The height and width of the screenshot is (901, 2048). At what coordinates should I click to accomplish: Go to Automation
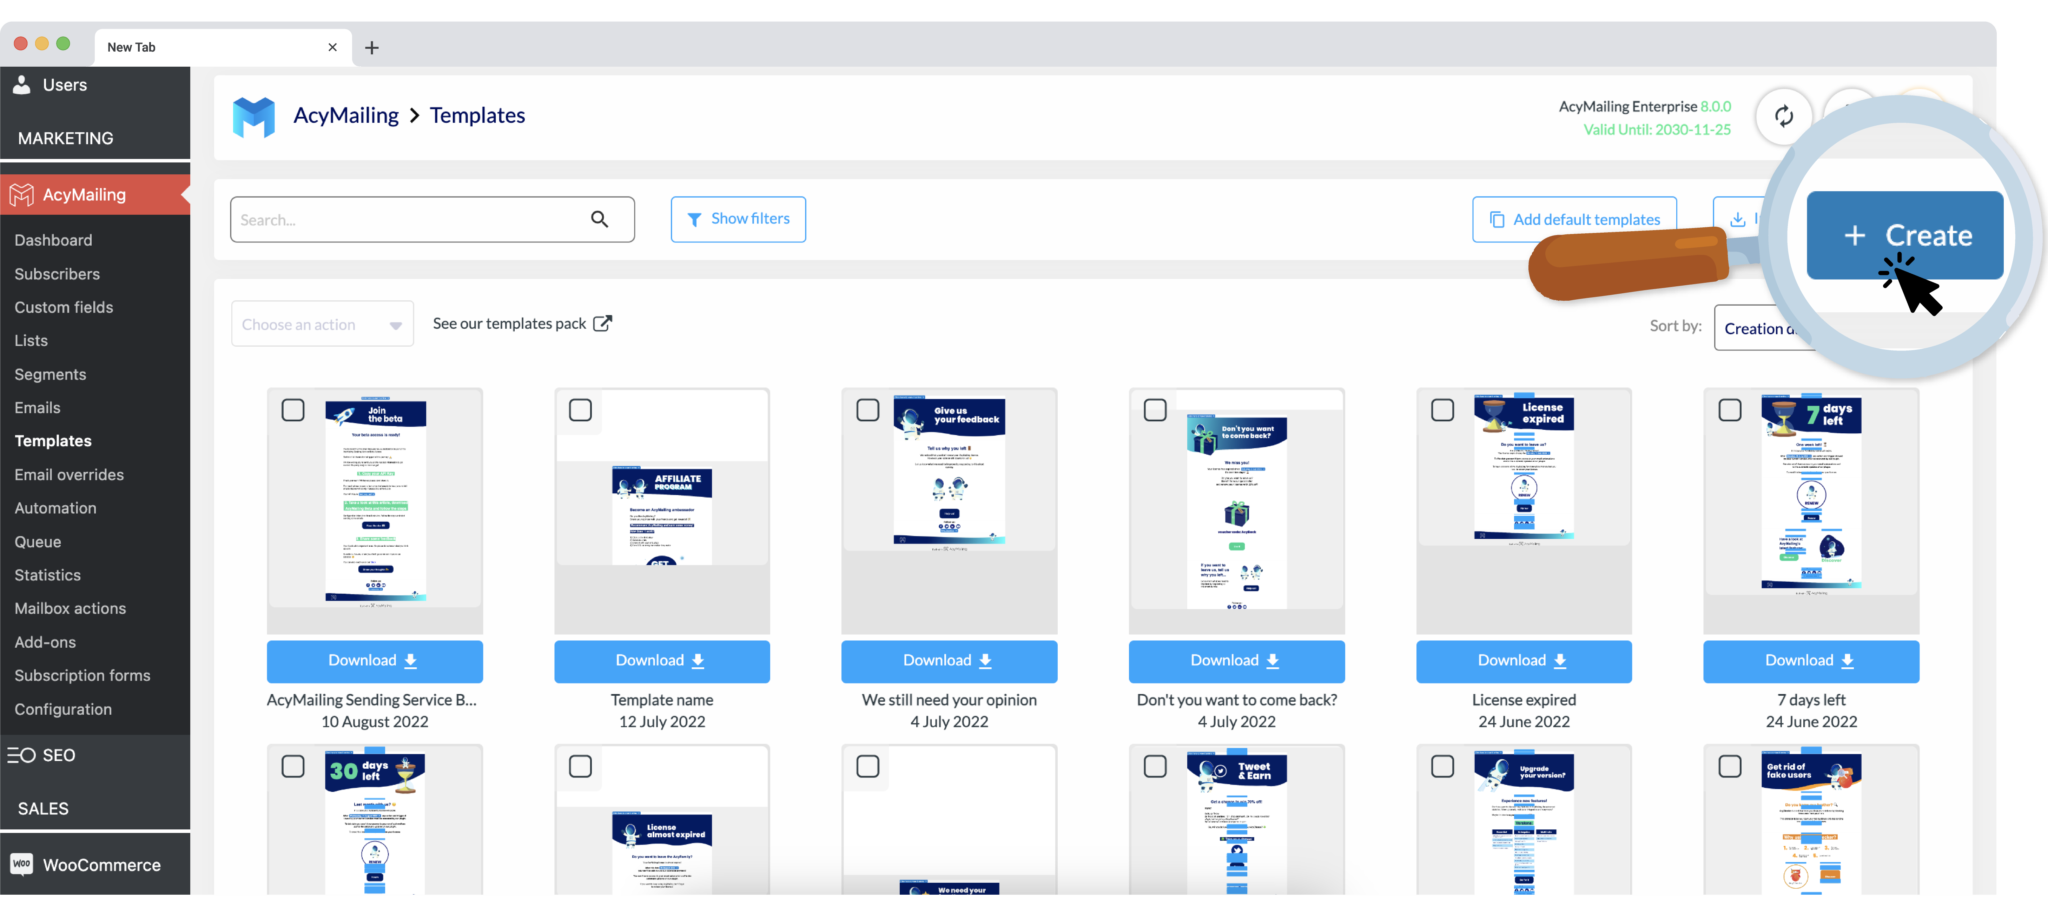point(55,508)
